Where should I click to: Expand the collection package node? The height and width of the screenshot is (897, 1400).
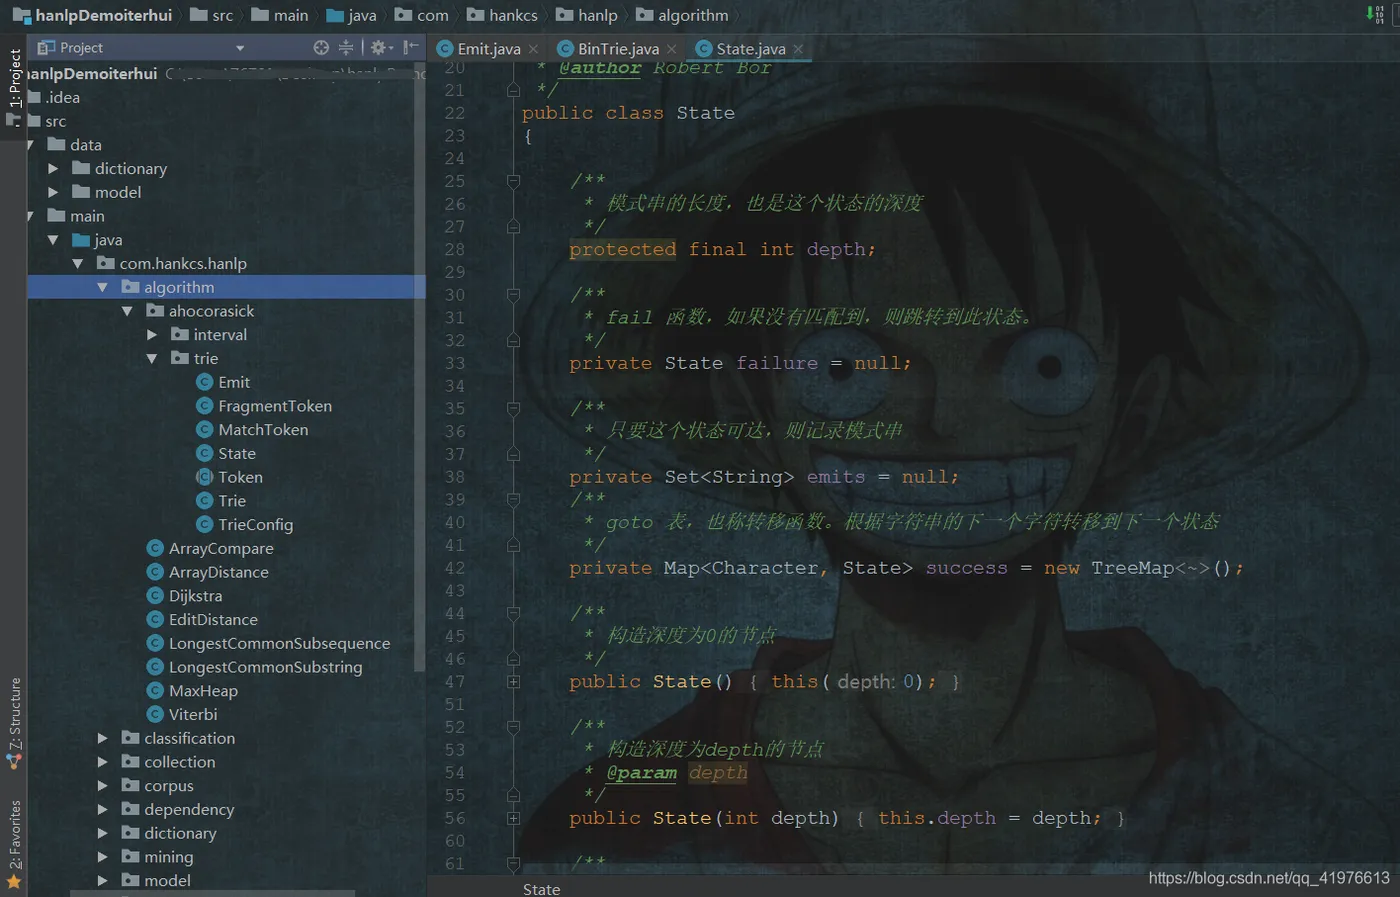pos(102,762)
